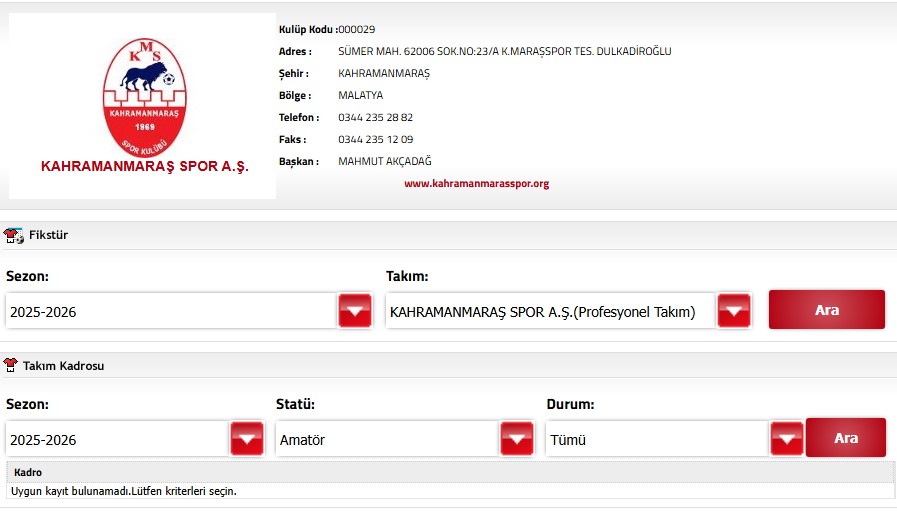Select the Fikstür Sezon 2025-2026 field
The width and height of the screenshot is (897, 512).
(x=171, y=311)
